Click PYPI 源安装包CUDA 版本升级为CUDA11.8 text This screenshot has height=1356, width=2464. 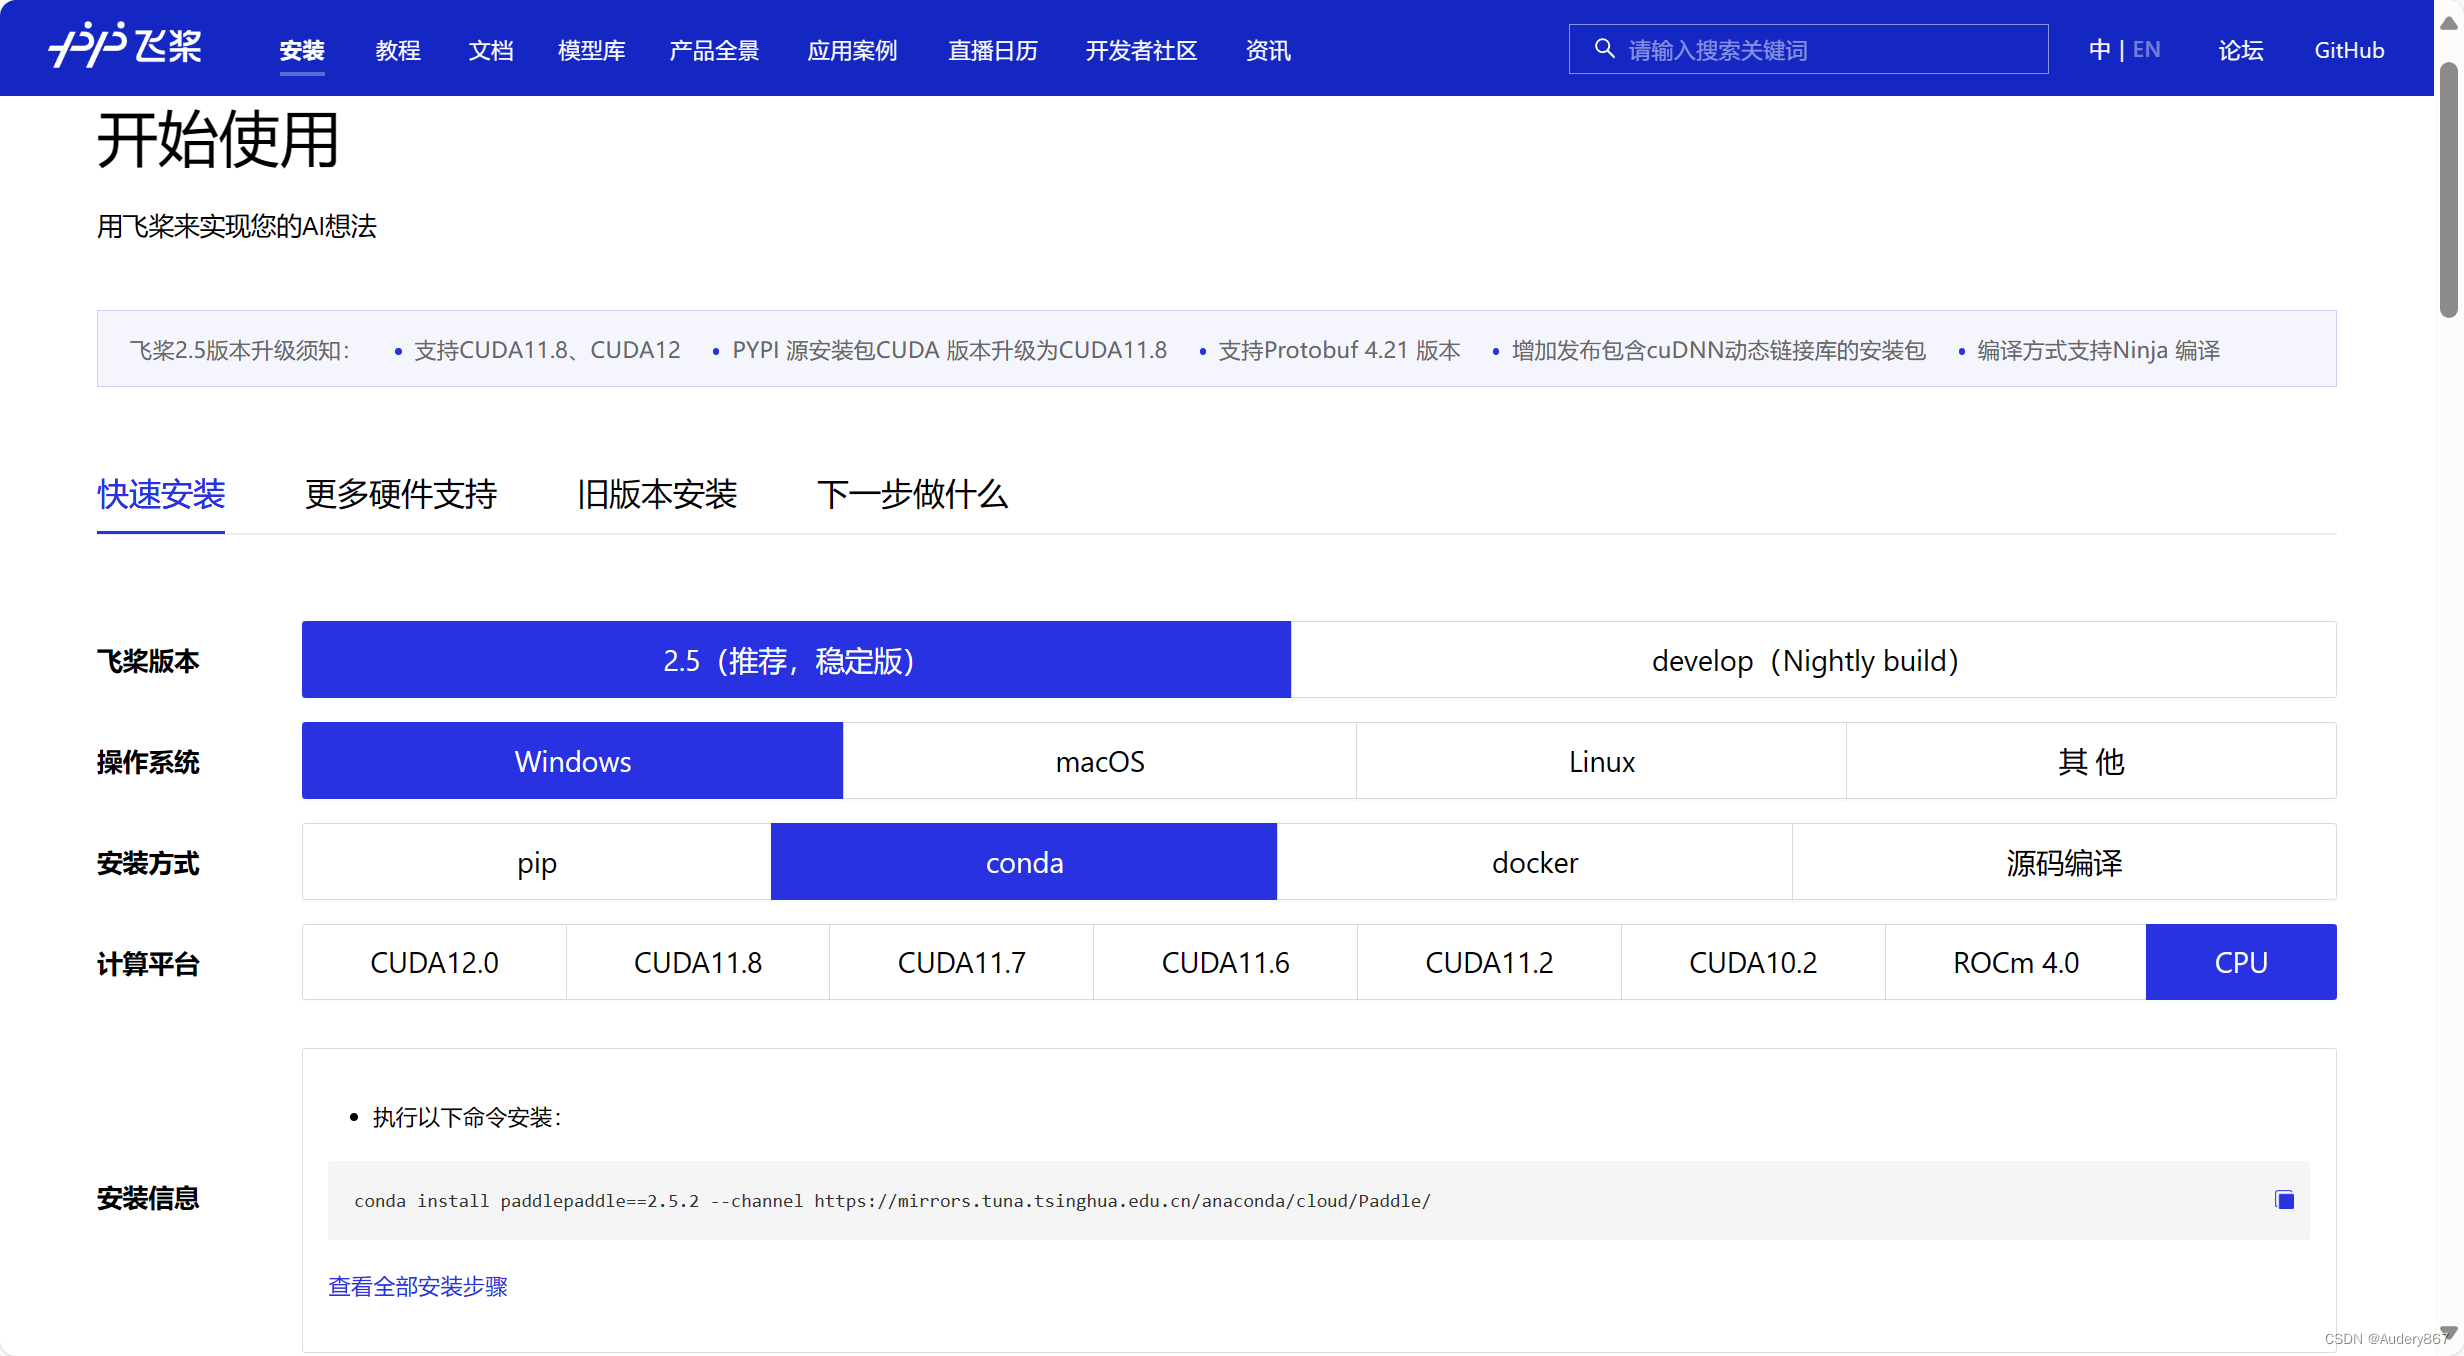tap(949, 350)
